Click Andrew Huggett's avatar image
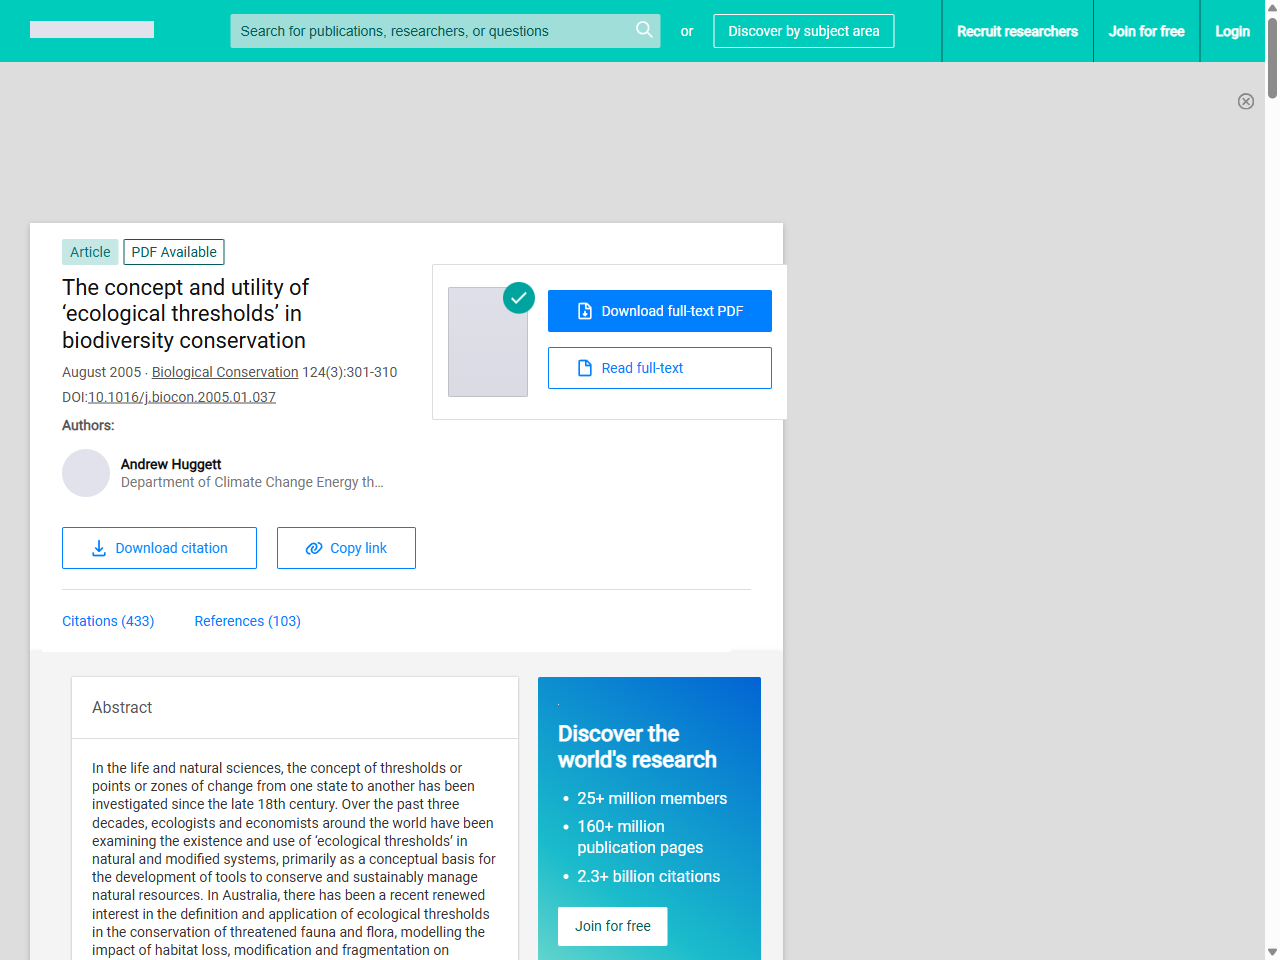This screenshot has width=1280, height=960. [86, 473]
